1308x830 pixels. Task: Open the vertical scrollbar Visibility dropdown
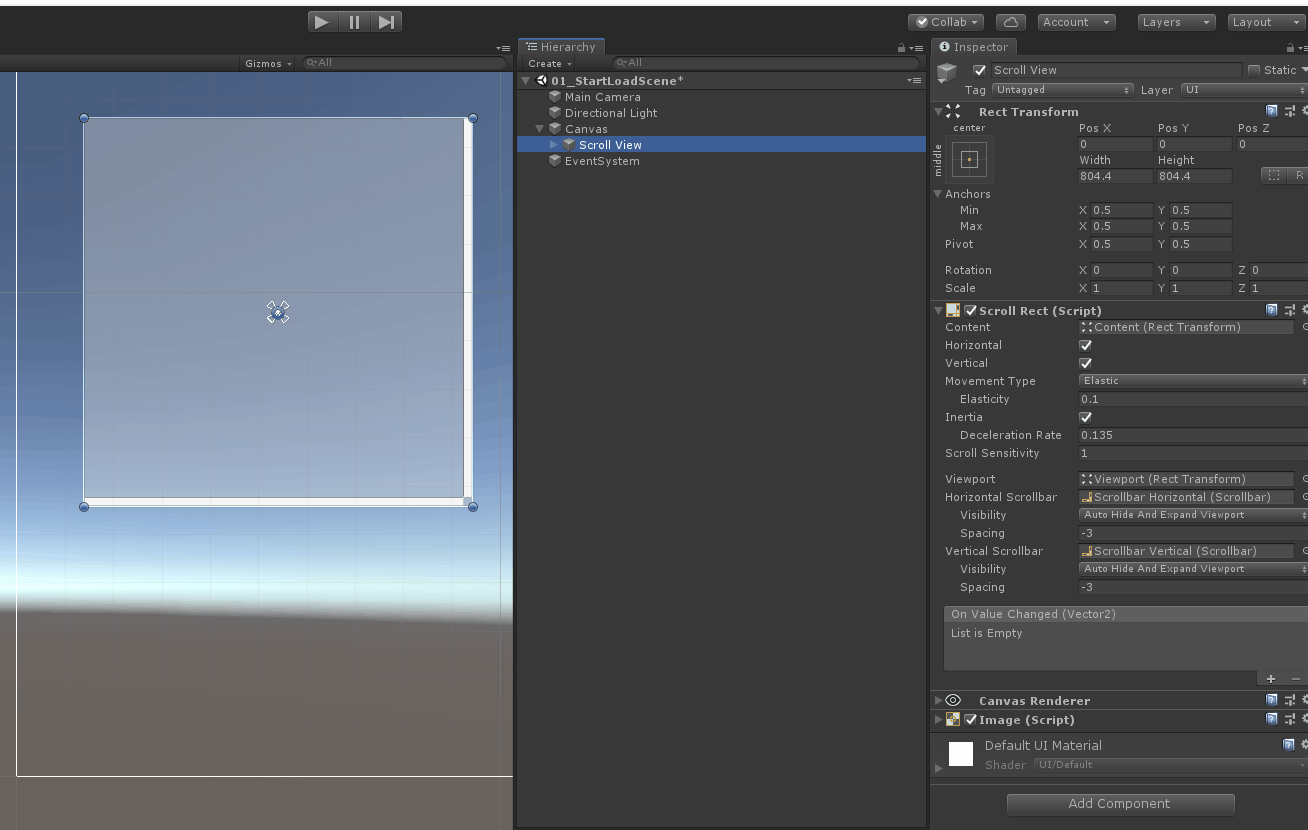1190,568
